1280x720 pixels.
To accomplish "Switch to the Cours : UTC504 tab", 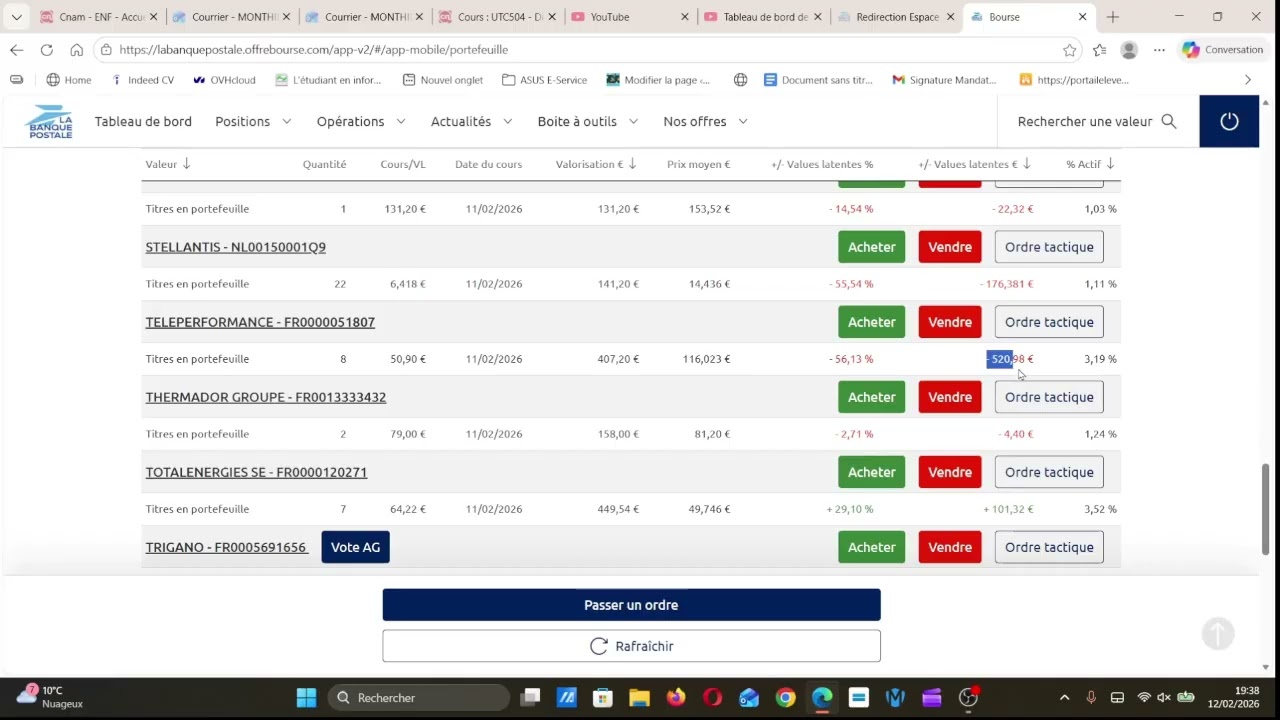I will pyautogui.click(x=497, y=17).
